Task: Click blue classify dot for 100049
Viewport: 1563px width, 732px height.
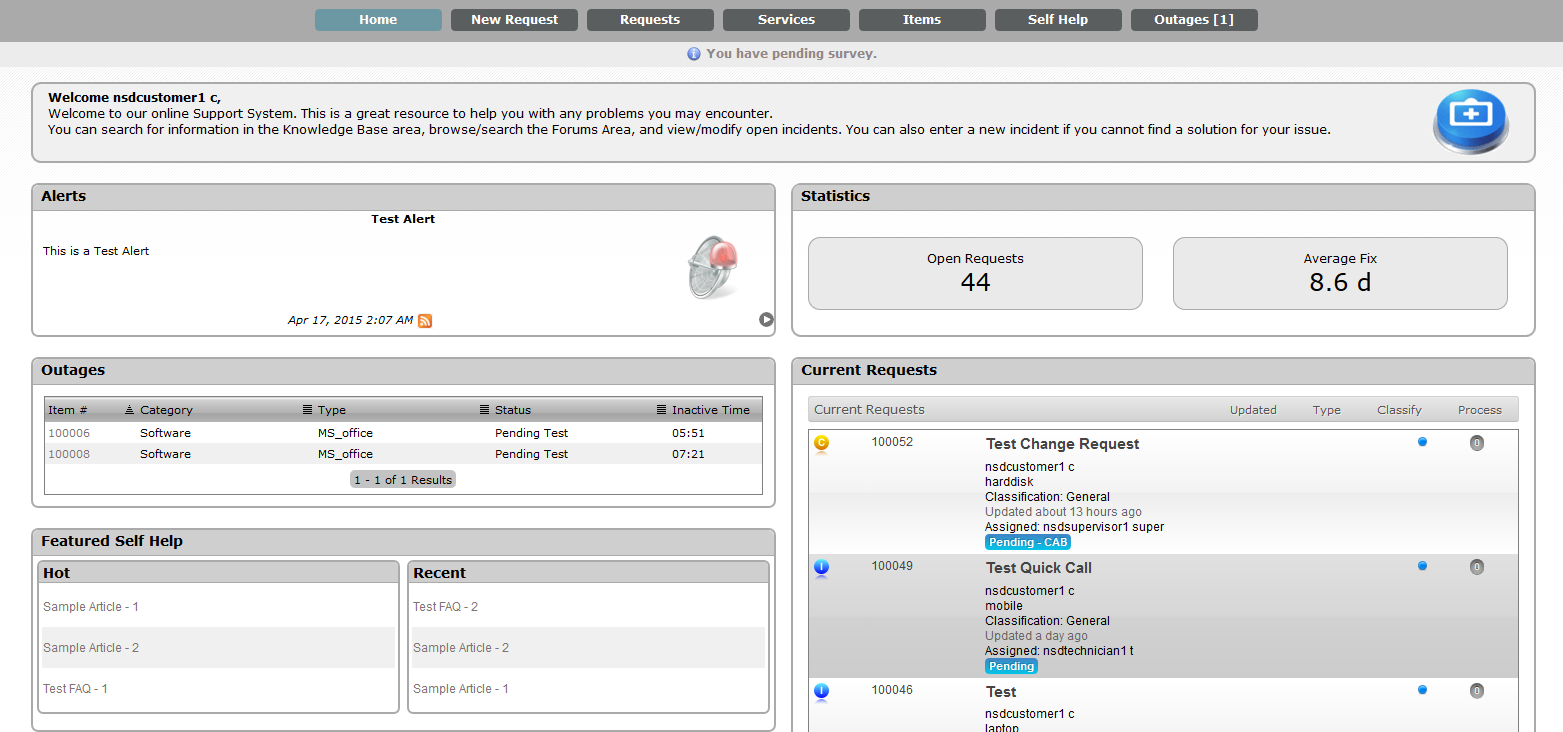Action: tap(1423, 566)
